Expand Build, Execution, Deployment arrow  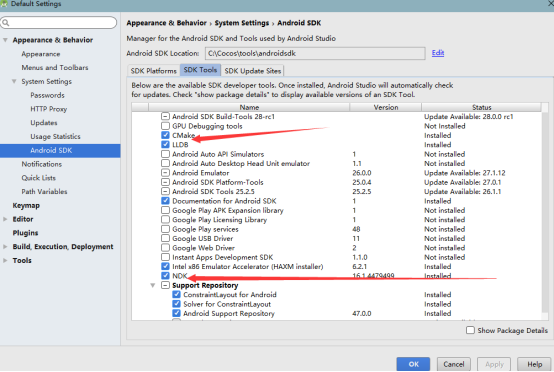pos(5,247)
